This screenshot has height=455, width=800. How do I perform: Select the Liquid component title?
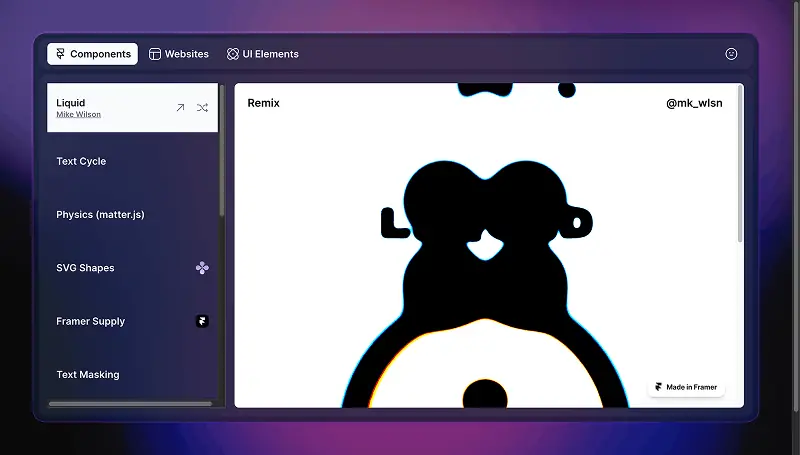click(70, 103)
